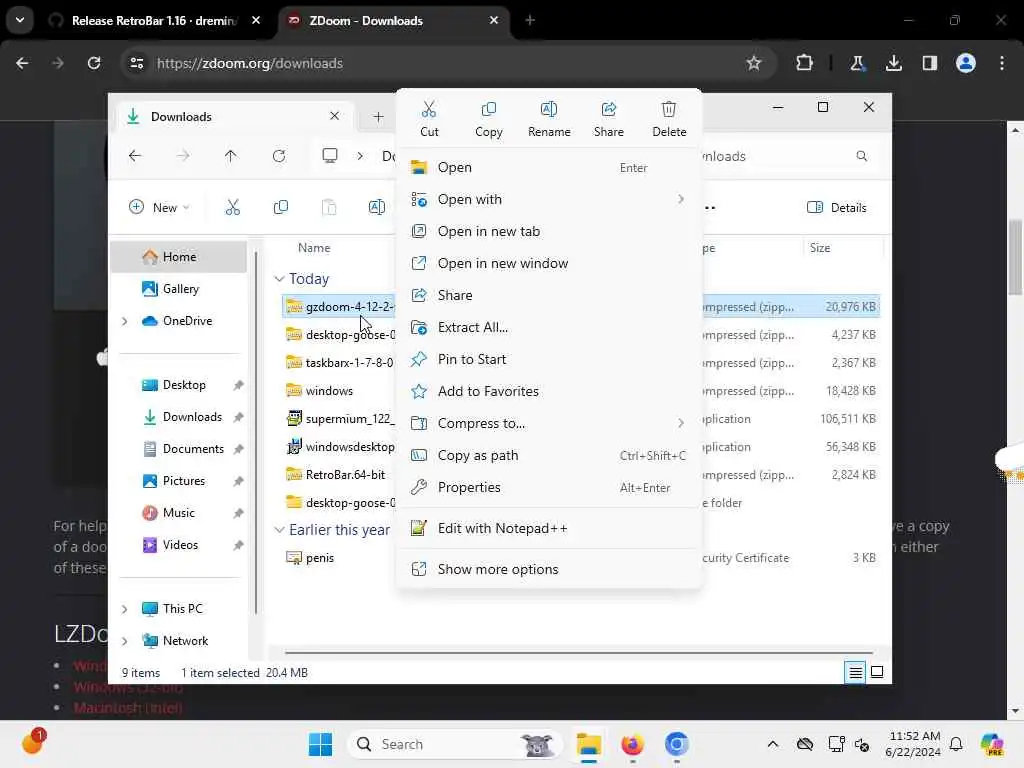Switch to large thumbnails view icon
The height and width of the screenshot is (768, 1024).
coord(877,672)
